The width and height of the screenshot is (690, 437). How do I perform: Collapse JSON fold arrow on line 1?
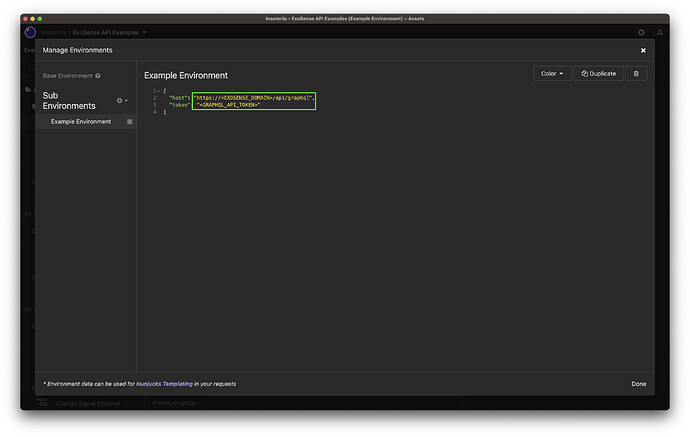point(159,91)
